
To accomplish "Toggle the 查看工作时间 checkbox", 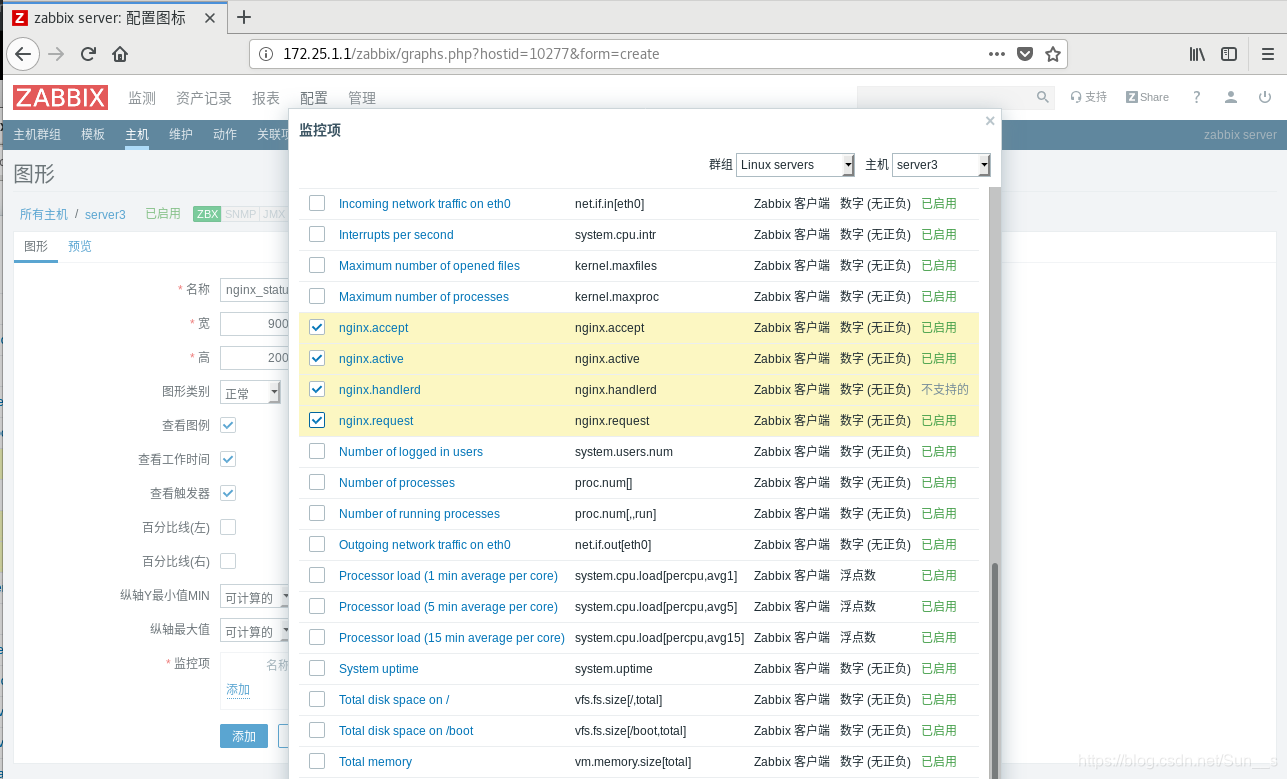I will pos(228,459).
